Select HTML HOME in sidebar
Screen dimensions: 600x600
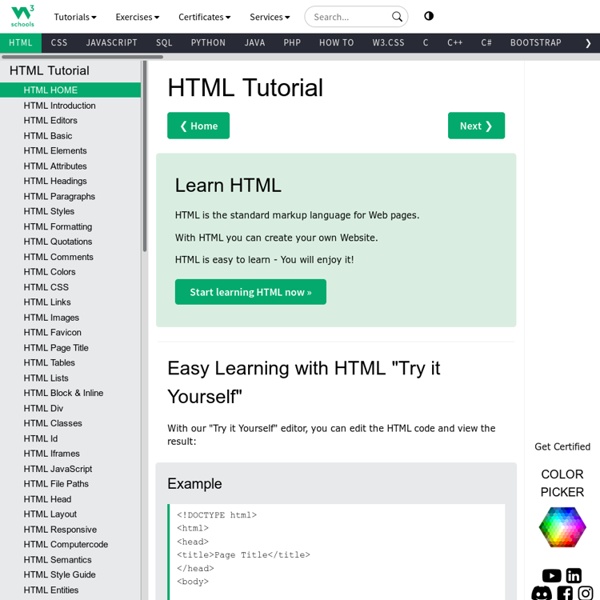[70, 90]
